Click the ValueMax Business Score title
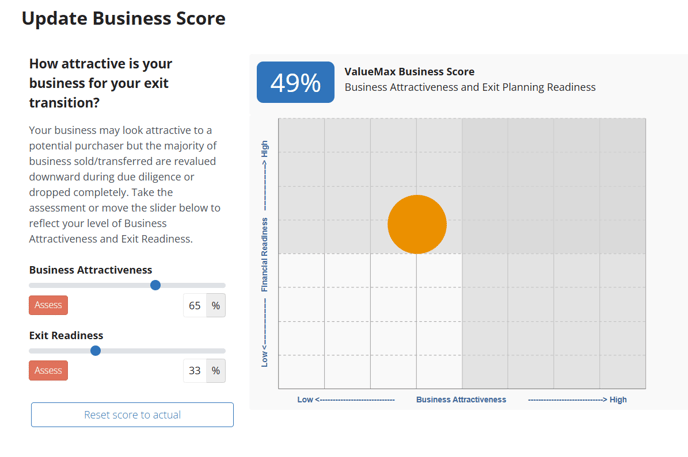The height and width of the screenshot is (457, 688). point(409,71)
